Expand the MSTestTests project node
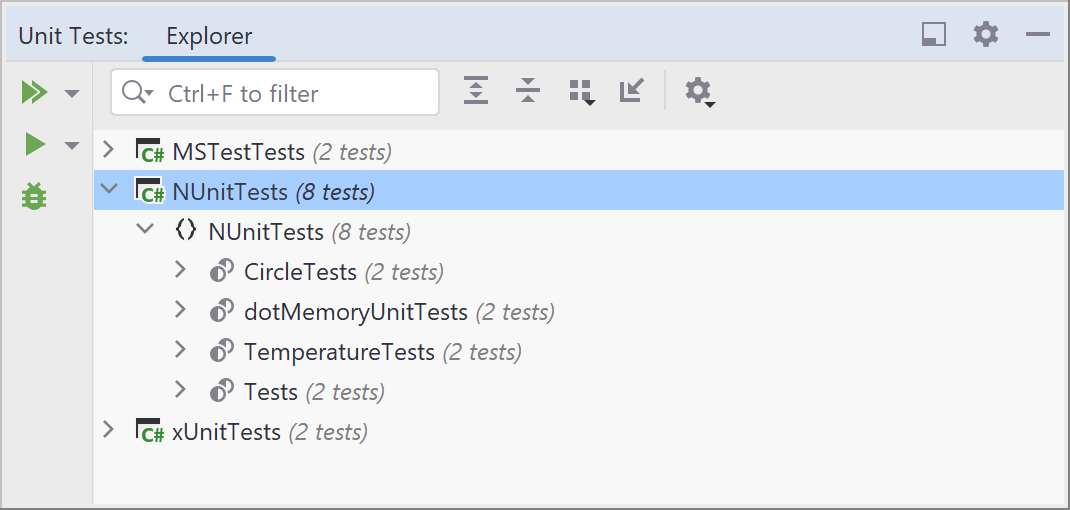This screenshot has height=510, width=1070. pos(109,151)
